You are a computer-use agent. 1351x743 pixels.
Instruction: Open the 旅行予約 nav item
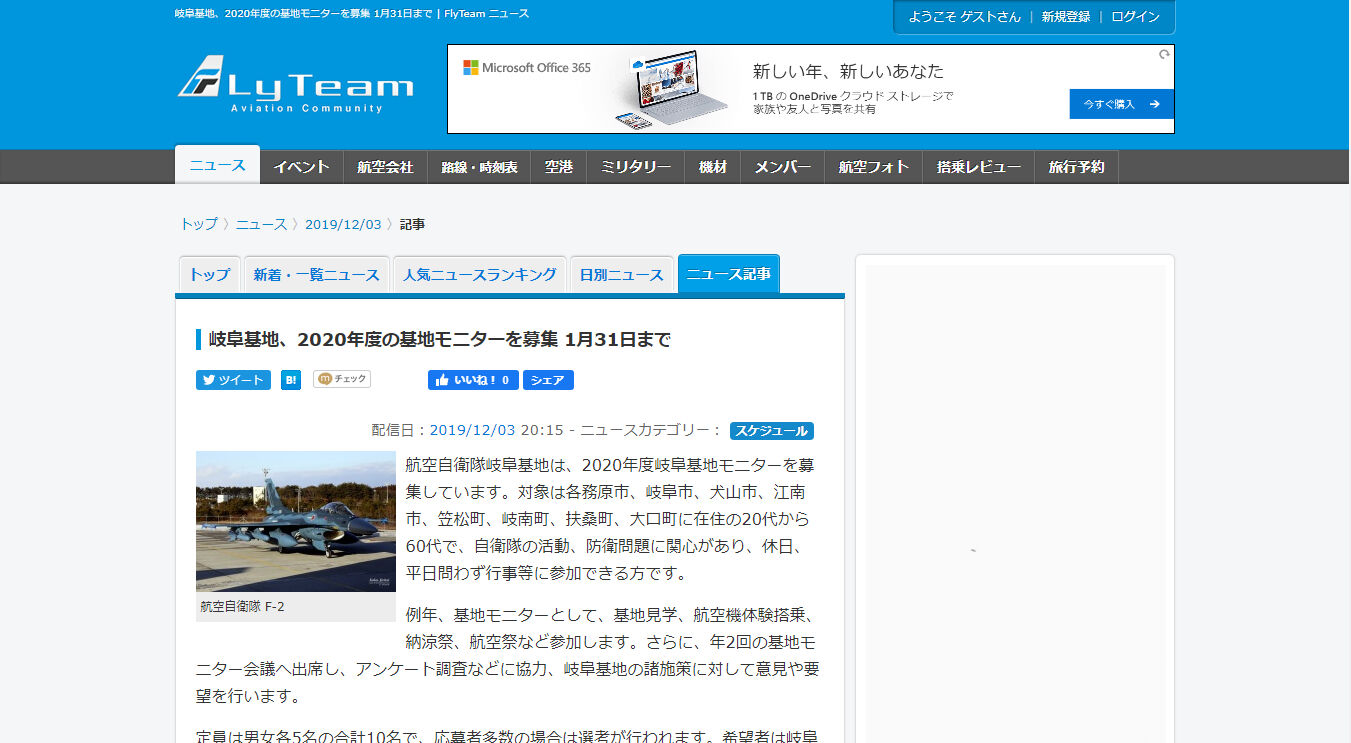pyautogui.click(x=1076, y=167)
